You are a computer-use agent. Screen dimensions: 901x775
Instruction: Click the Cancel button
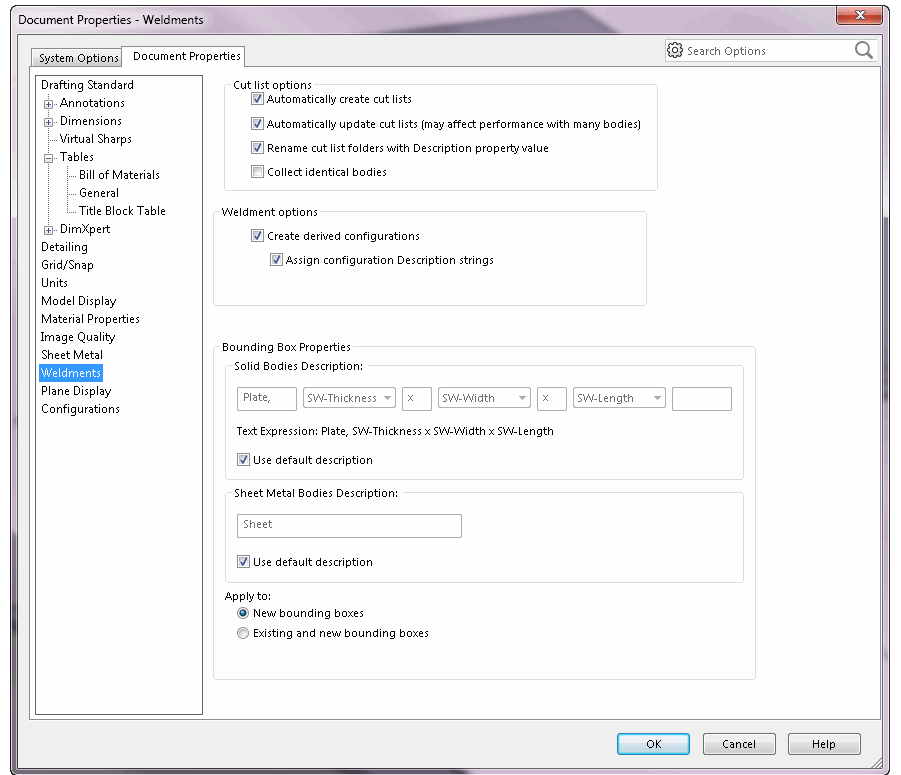[739, 744]
